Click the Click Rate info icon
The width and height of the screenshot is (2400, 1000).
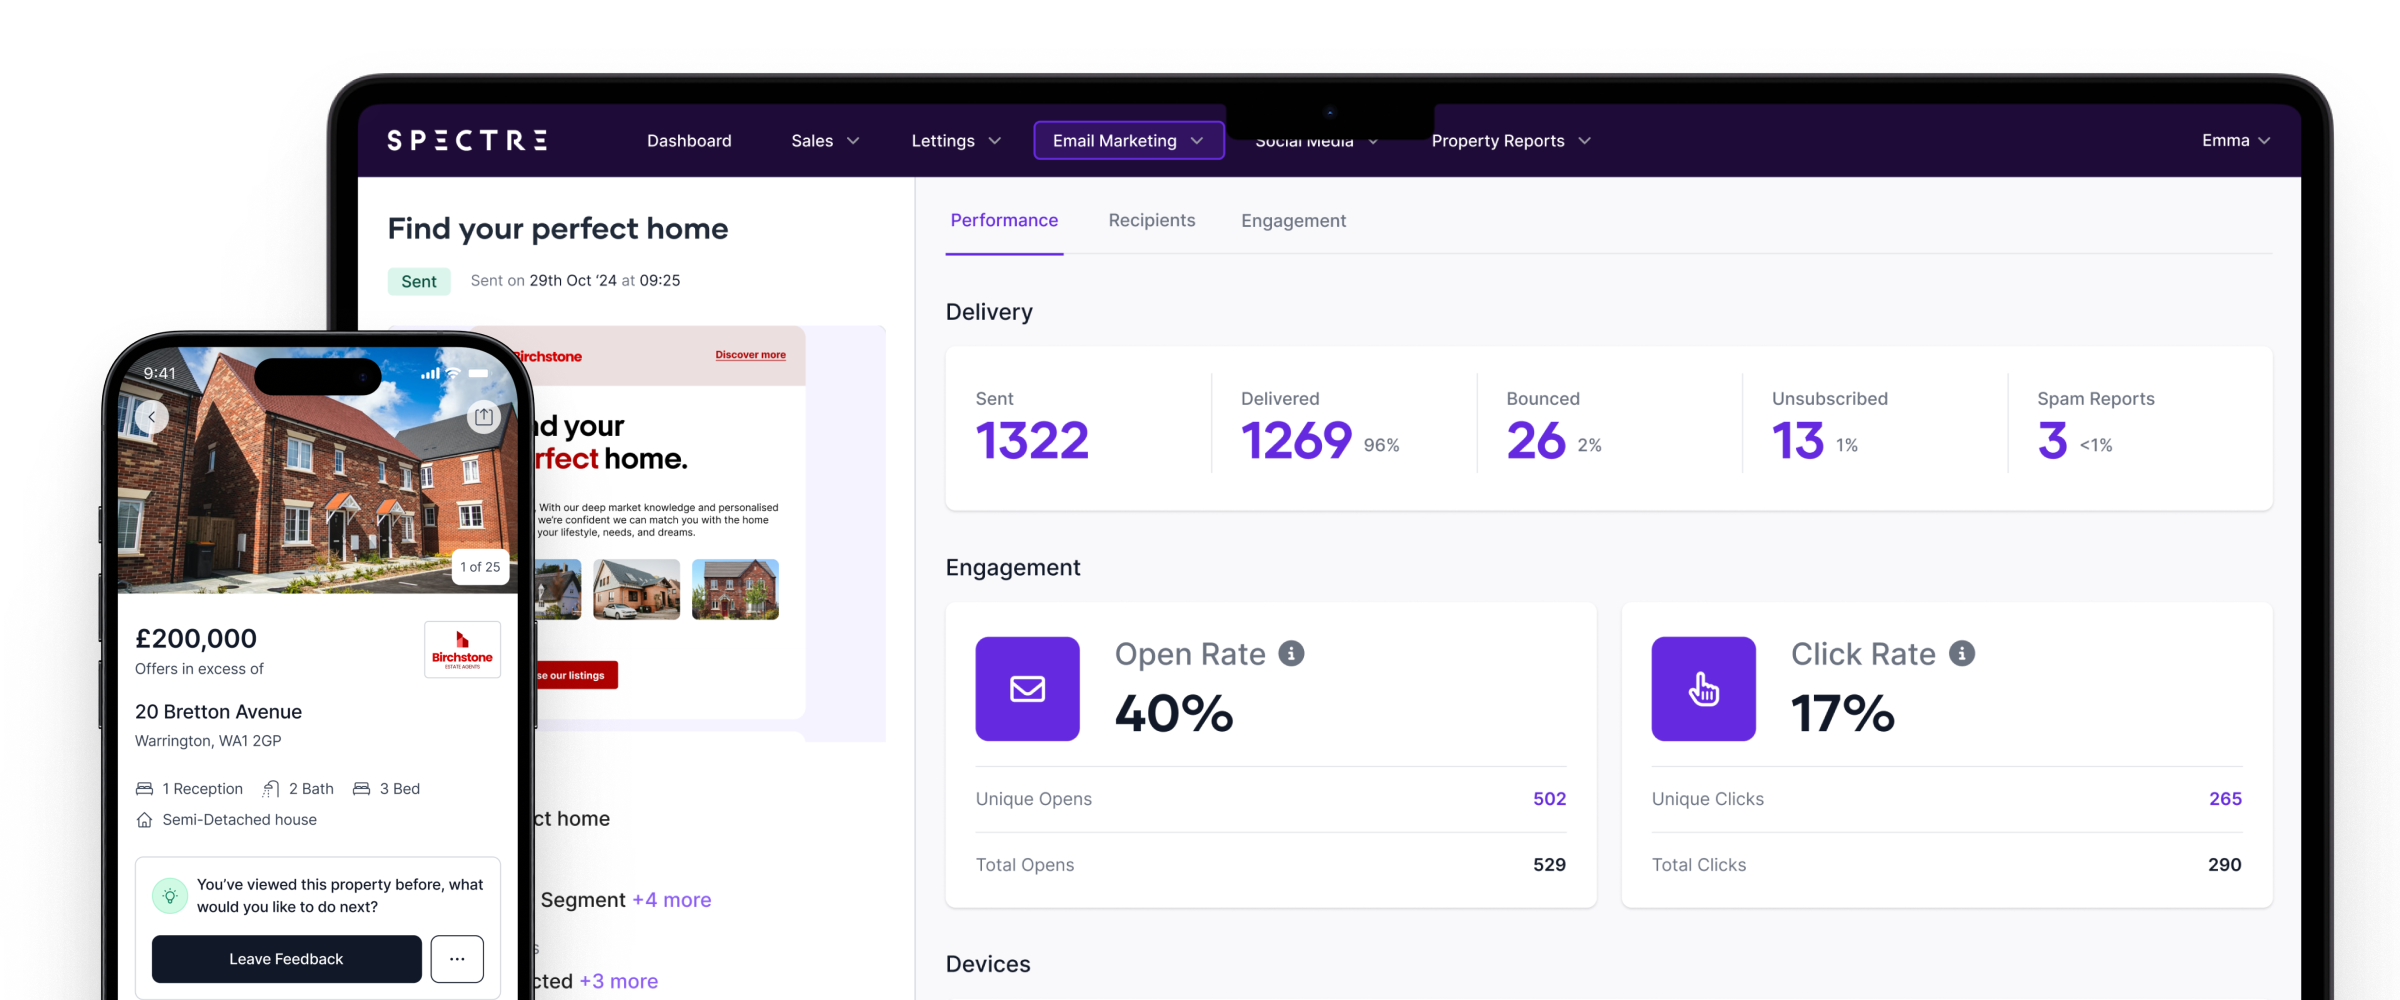pyautogui.click(x=1962, y=654)
